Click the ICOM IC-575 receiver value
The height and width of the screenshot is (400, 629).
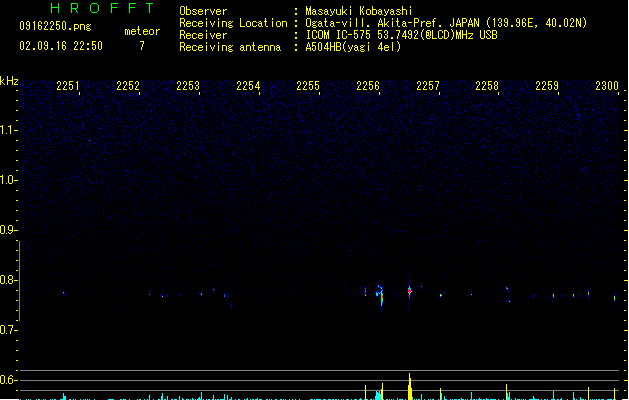pos(401,35)
